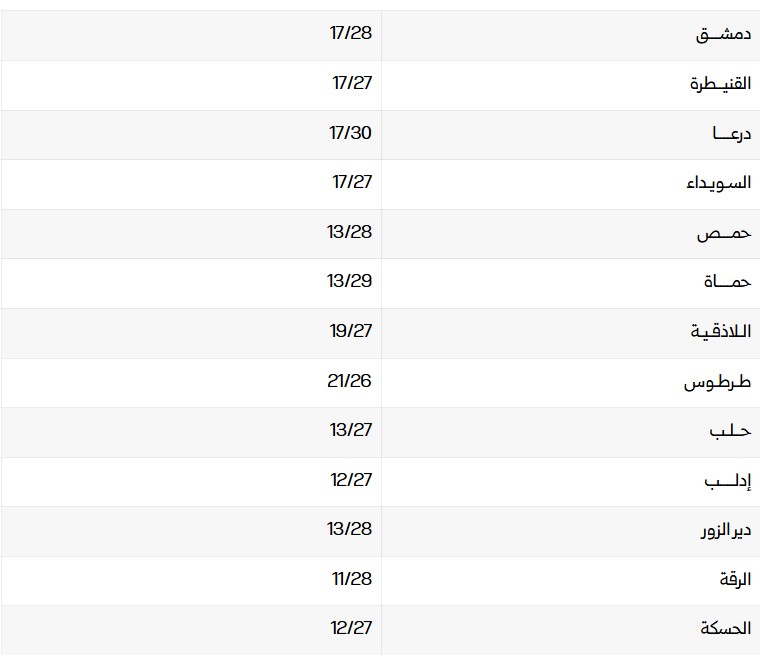
Task: Click the حمص city name cell
Action: [724, 233]
